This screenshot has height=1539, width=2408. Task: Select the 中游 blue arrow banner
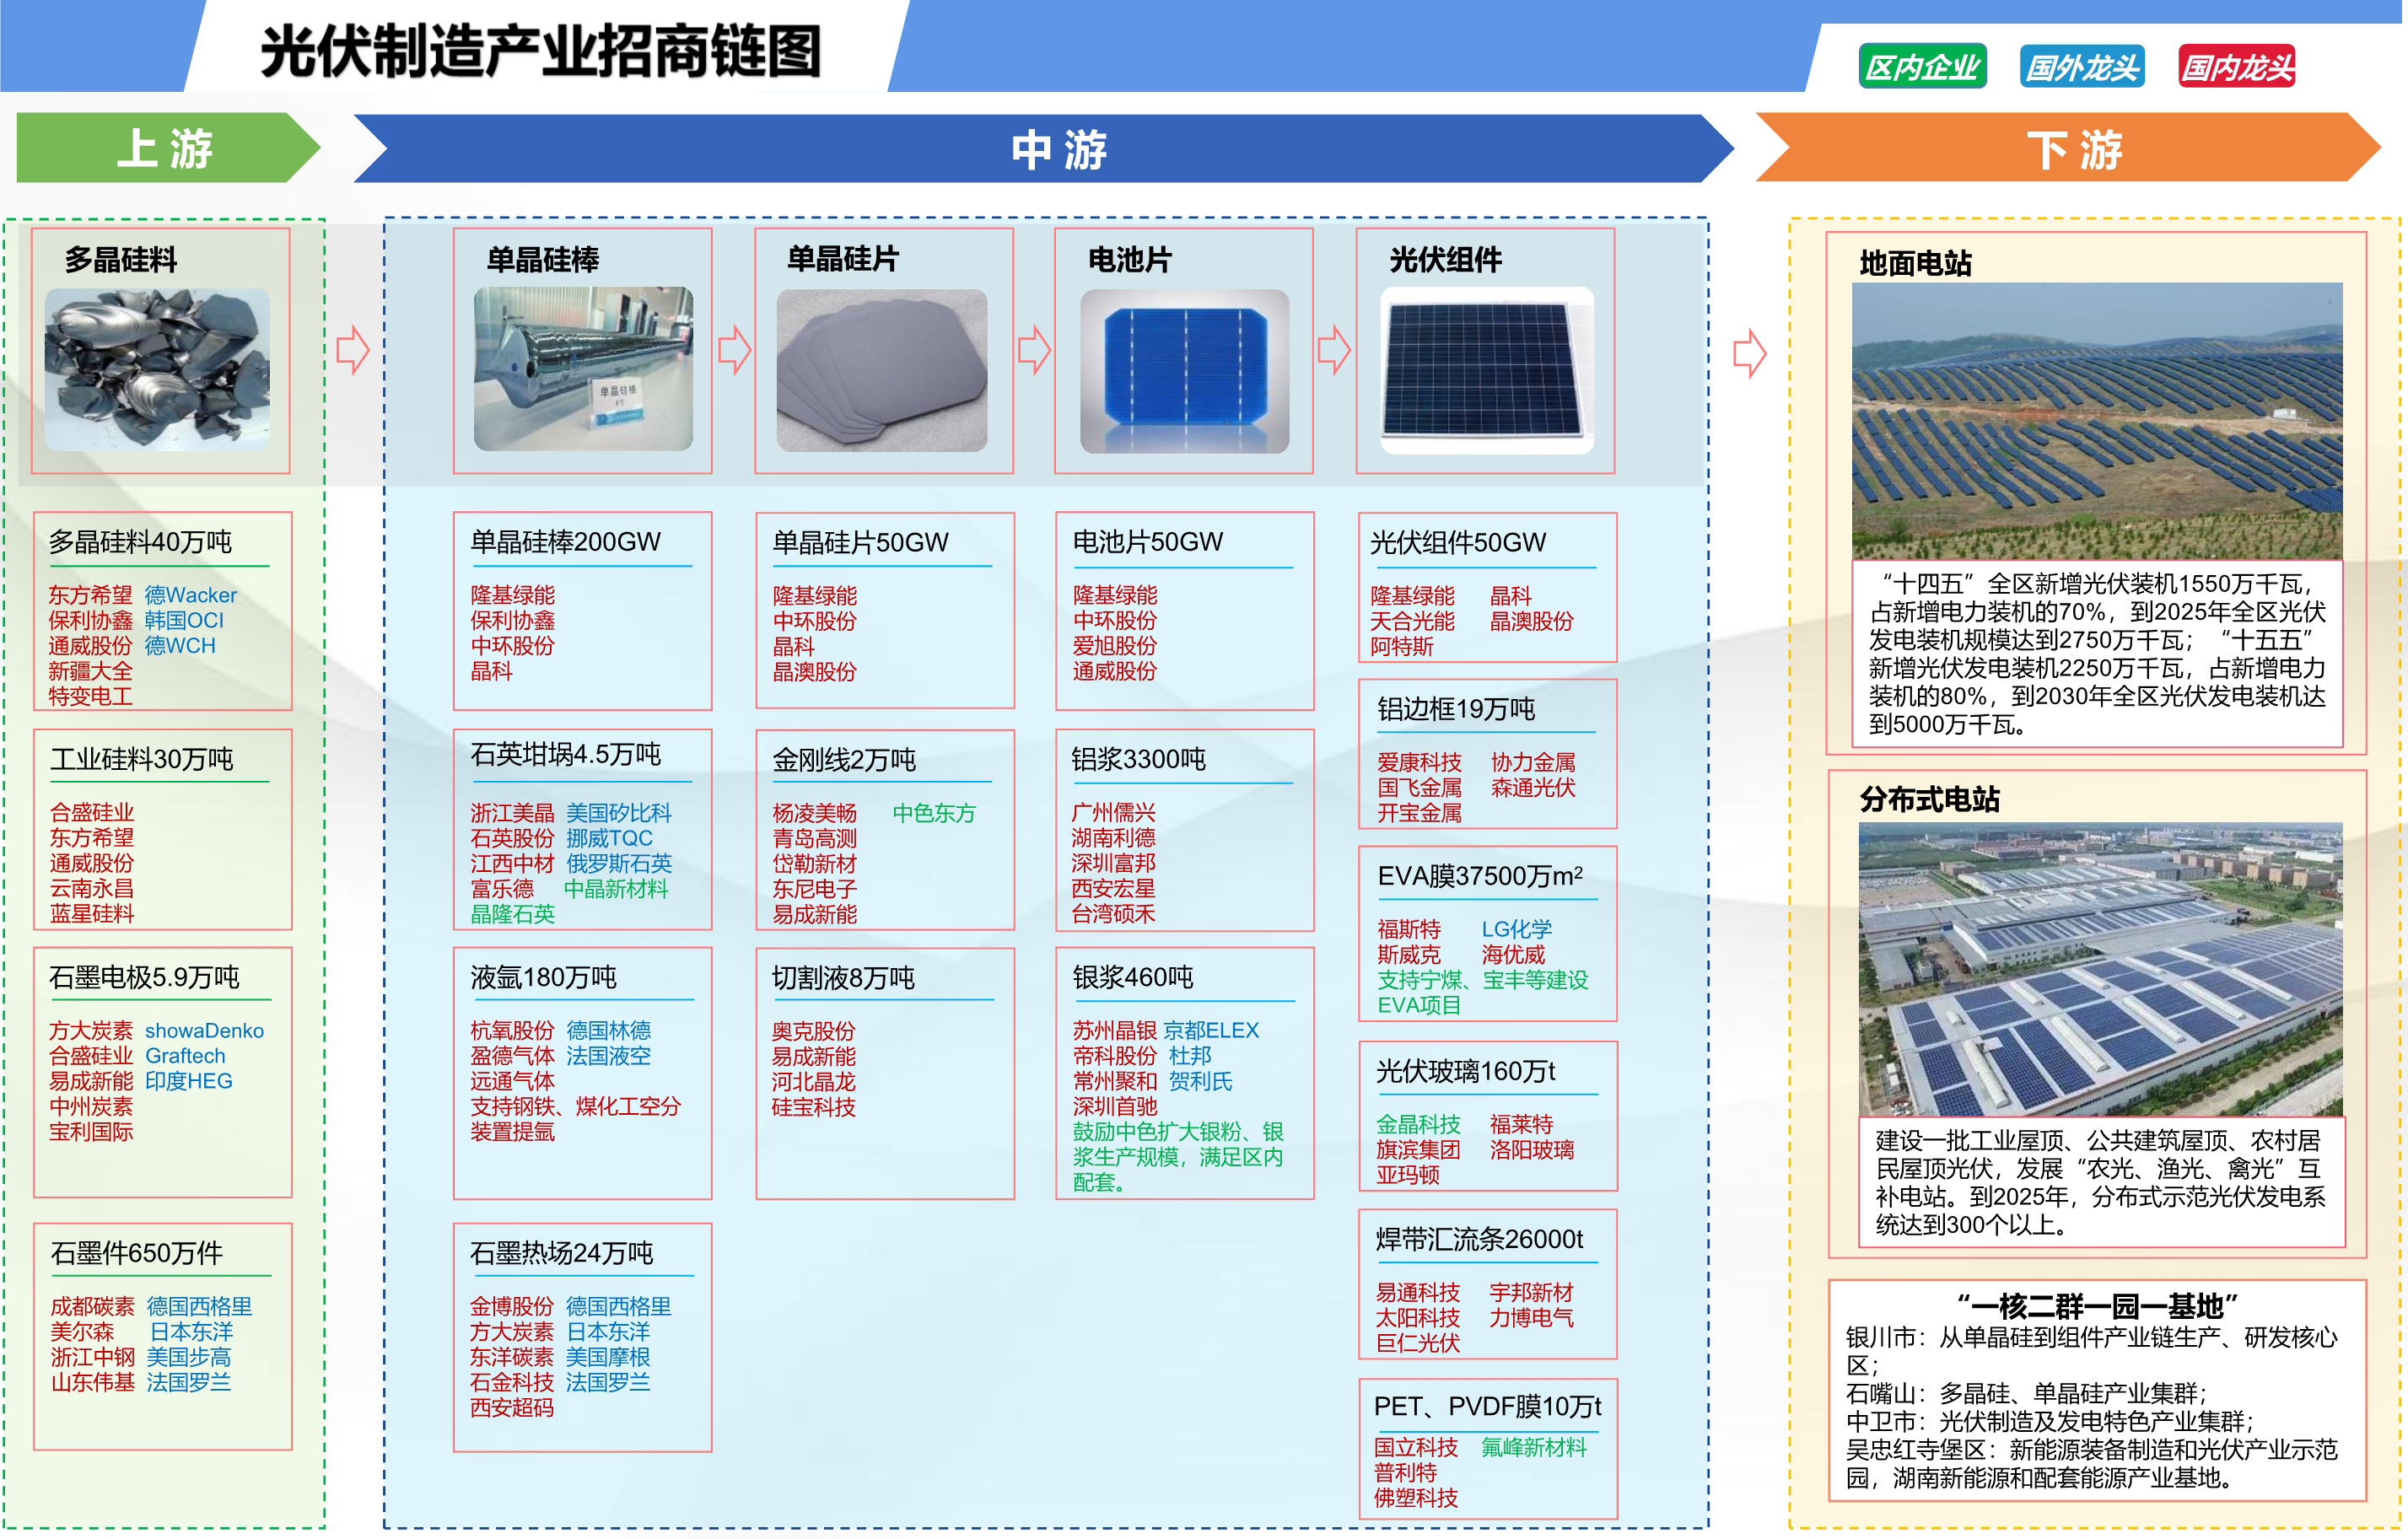(1045, 149)
